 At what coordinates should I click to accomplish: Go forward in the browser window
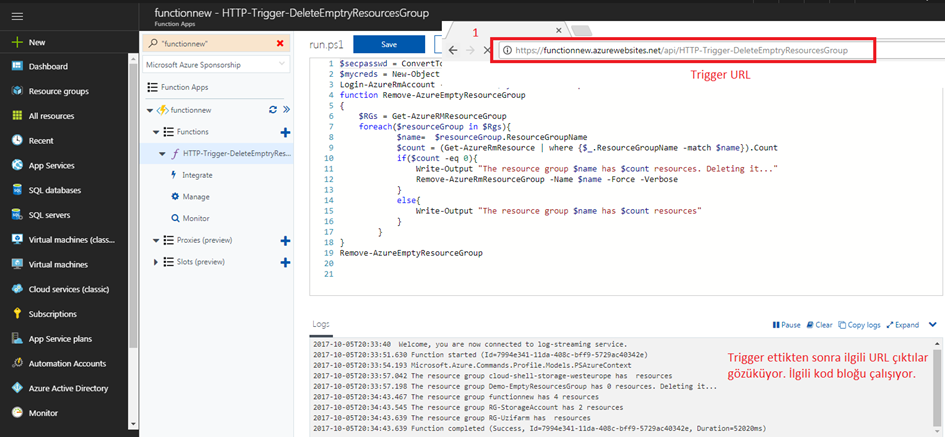coord(471,51)
